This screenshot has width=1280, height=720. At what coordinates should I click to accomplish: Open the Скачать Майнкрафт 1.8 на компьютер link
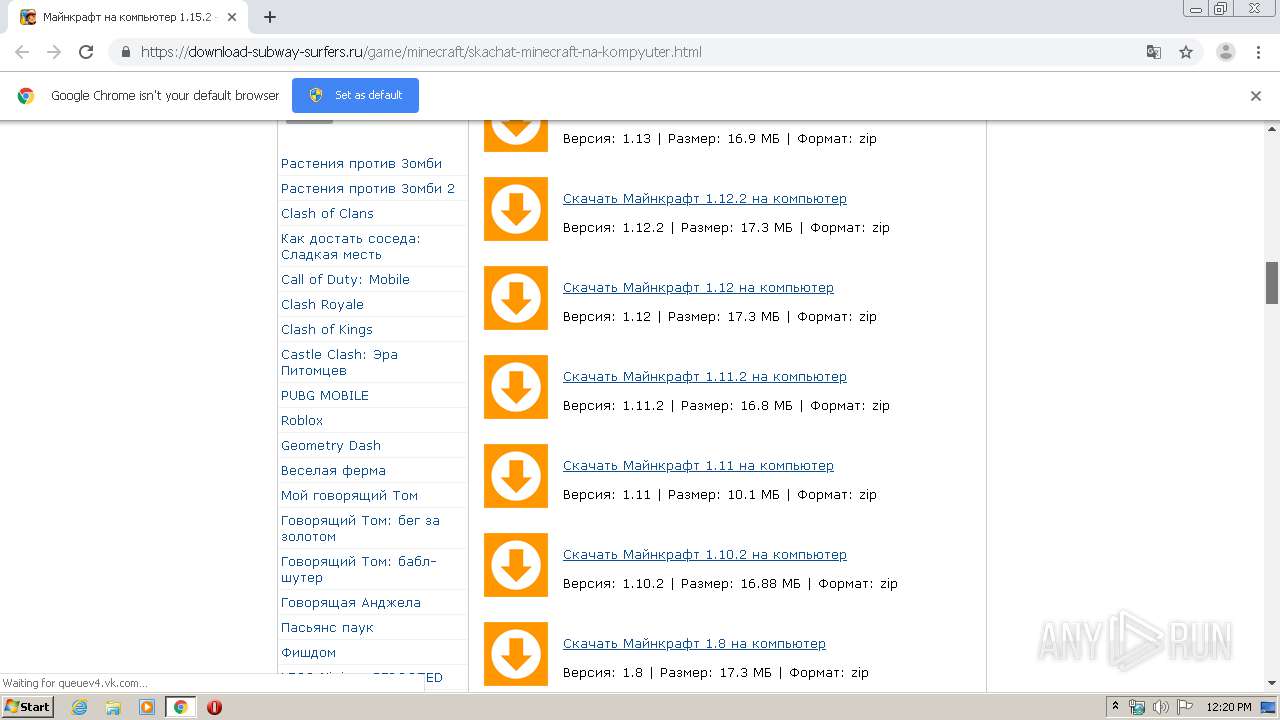[694, 643]
